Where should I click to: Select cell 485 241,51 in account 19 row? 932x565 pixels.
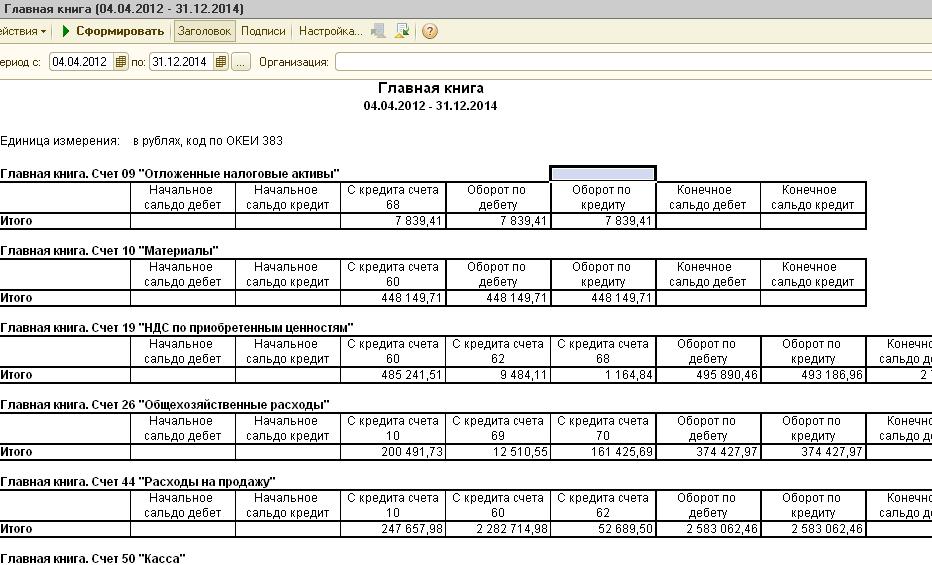pos(393,375)
